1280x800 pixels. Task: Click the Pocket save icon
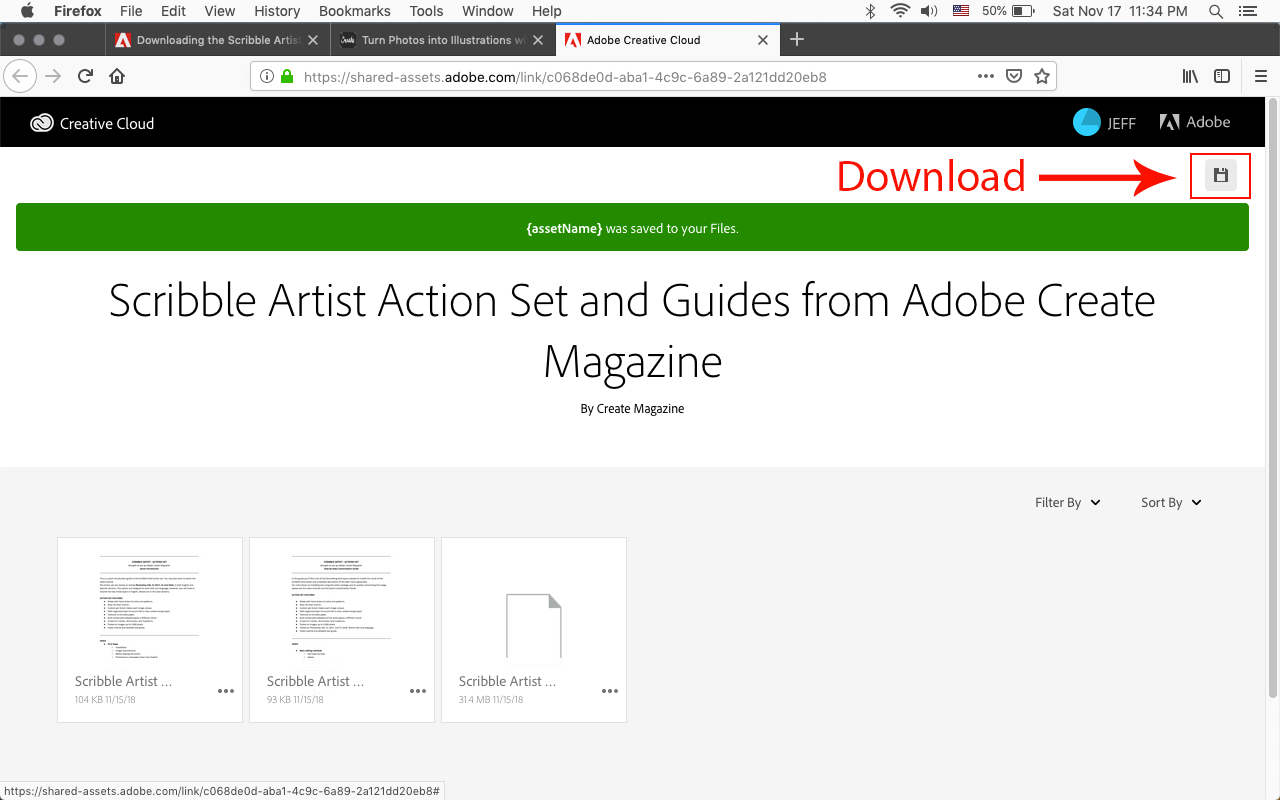[1013, 76]
